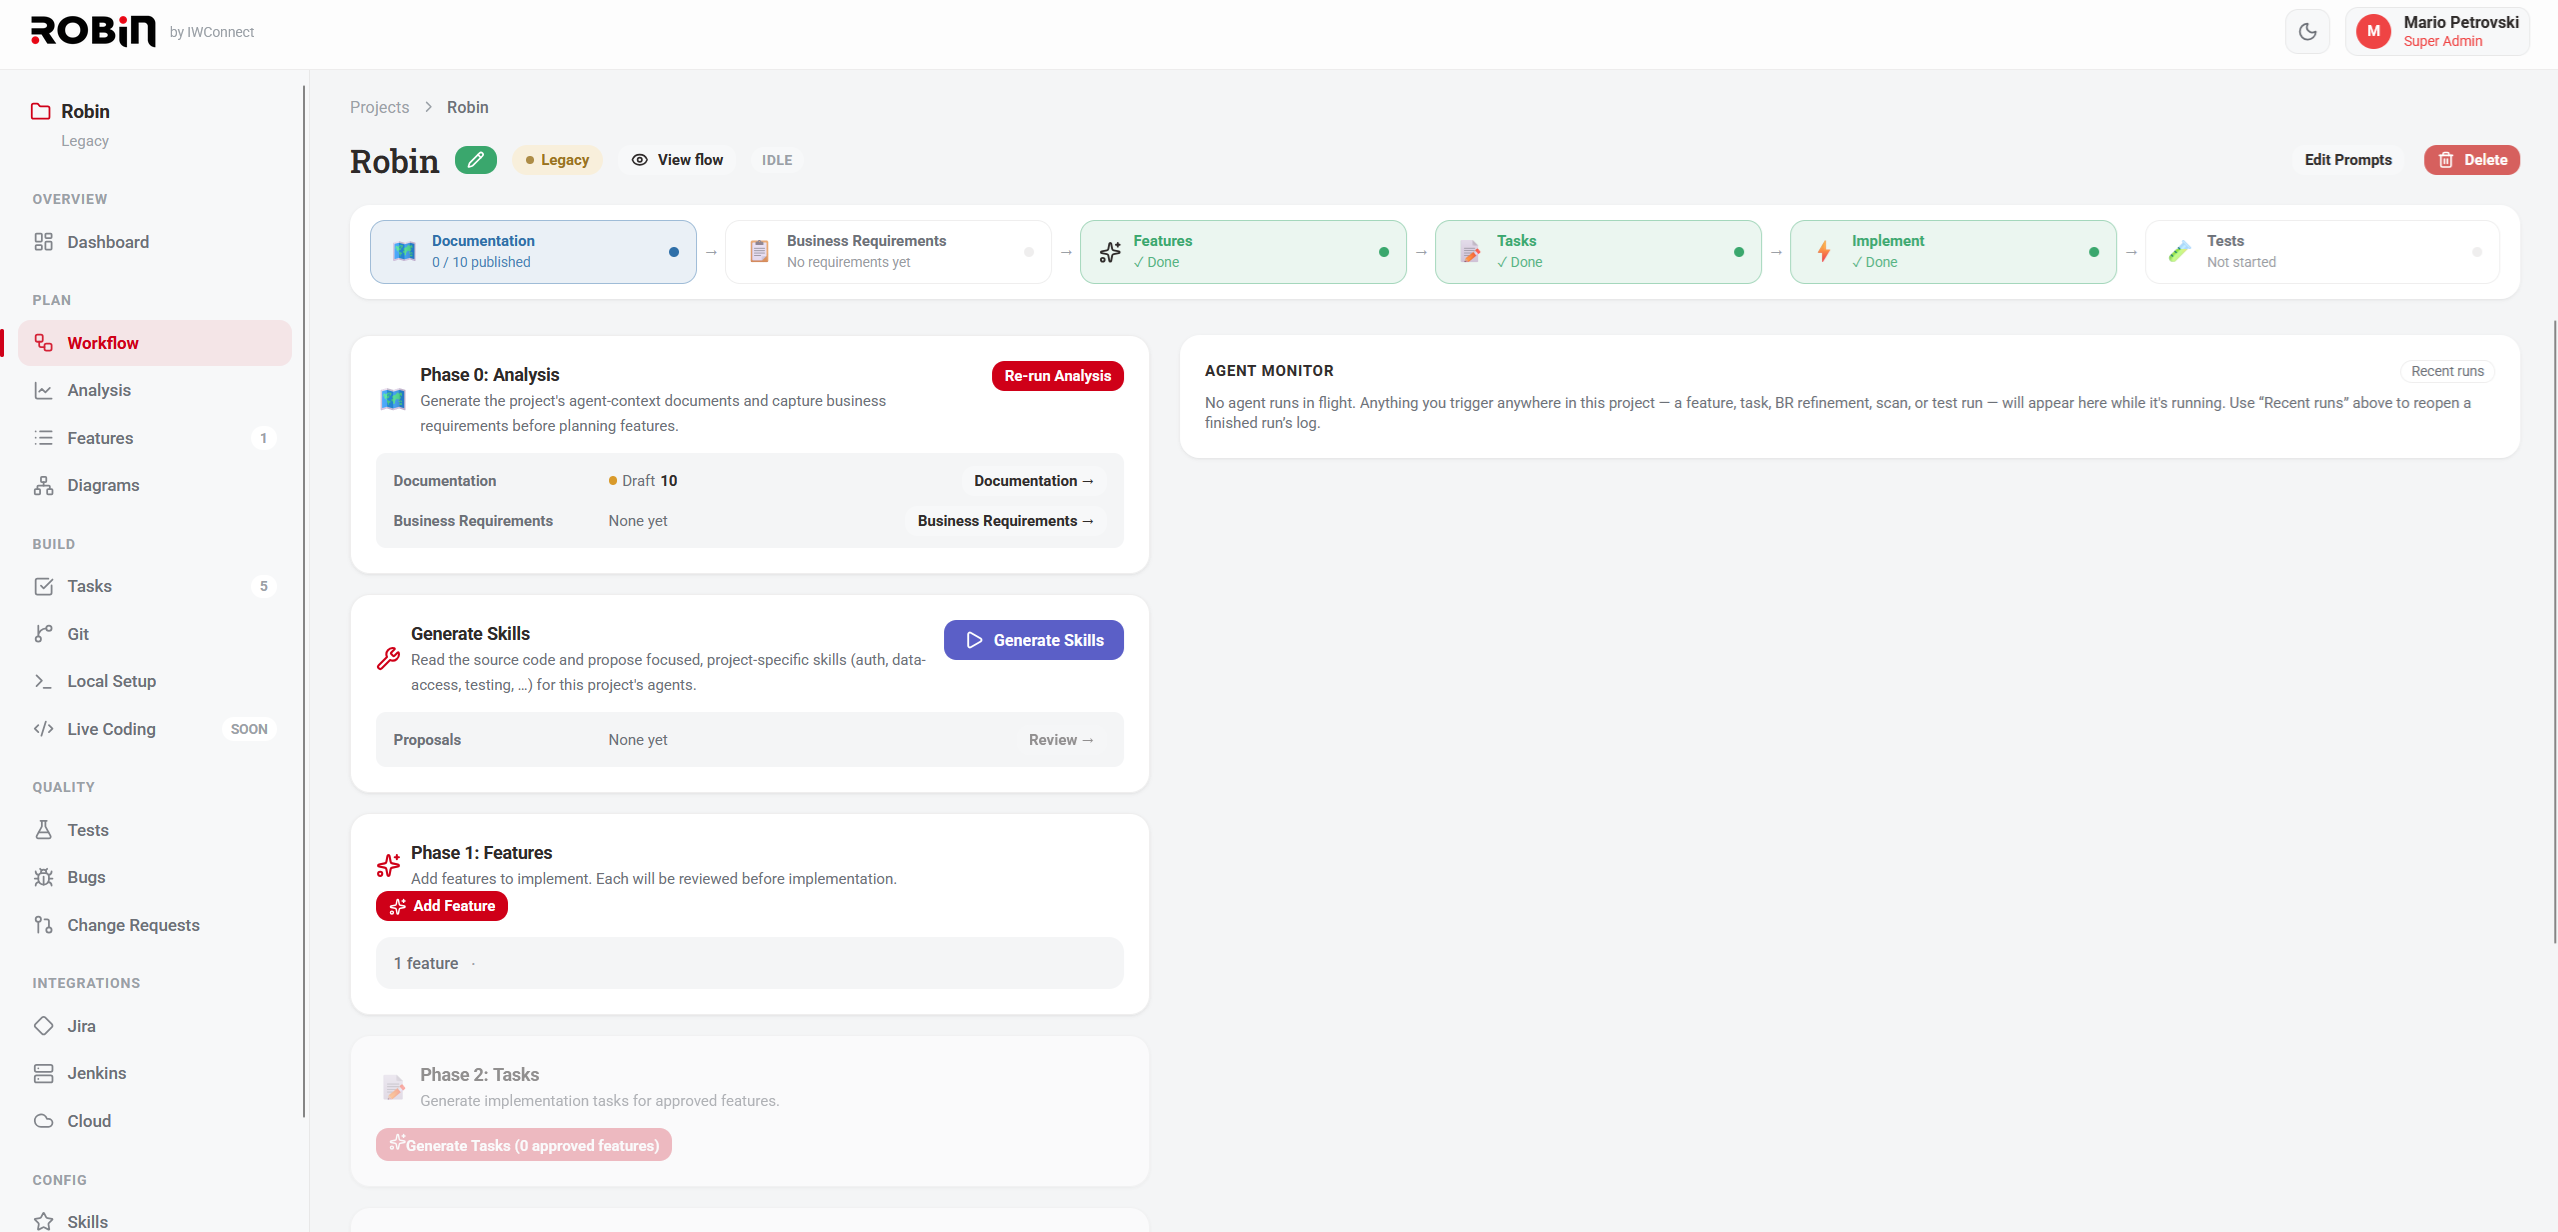The height and width of the screenshot is (1232, 2558).
Task: Select the Implement pipeline step card
Action: pyautogui.click(x=1953, y=252)
